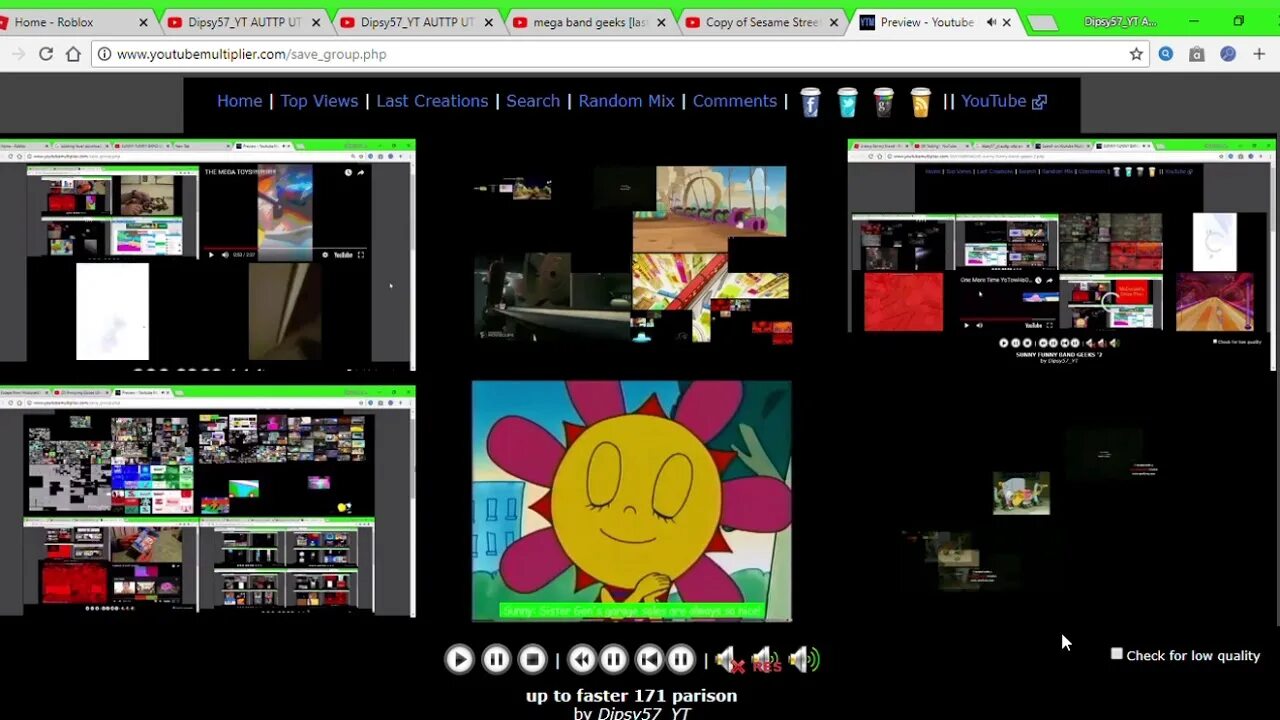Open the Google Plus cup icon
This screenshot has width=1280, height=720.
pos(884,102)
